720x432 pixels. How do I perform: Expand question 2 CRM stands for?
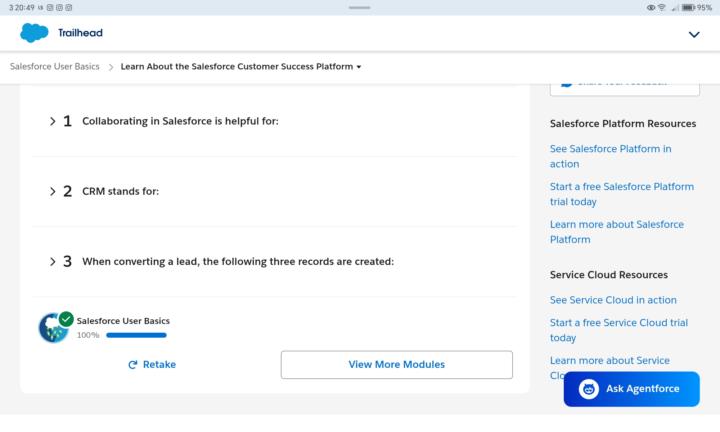(53, 191)
